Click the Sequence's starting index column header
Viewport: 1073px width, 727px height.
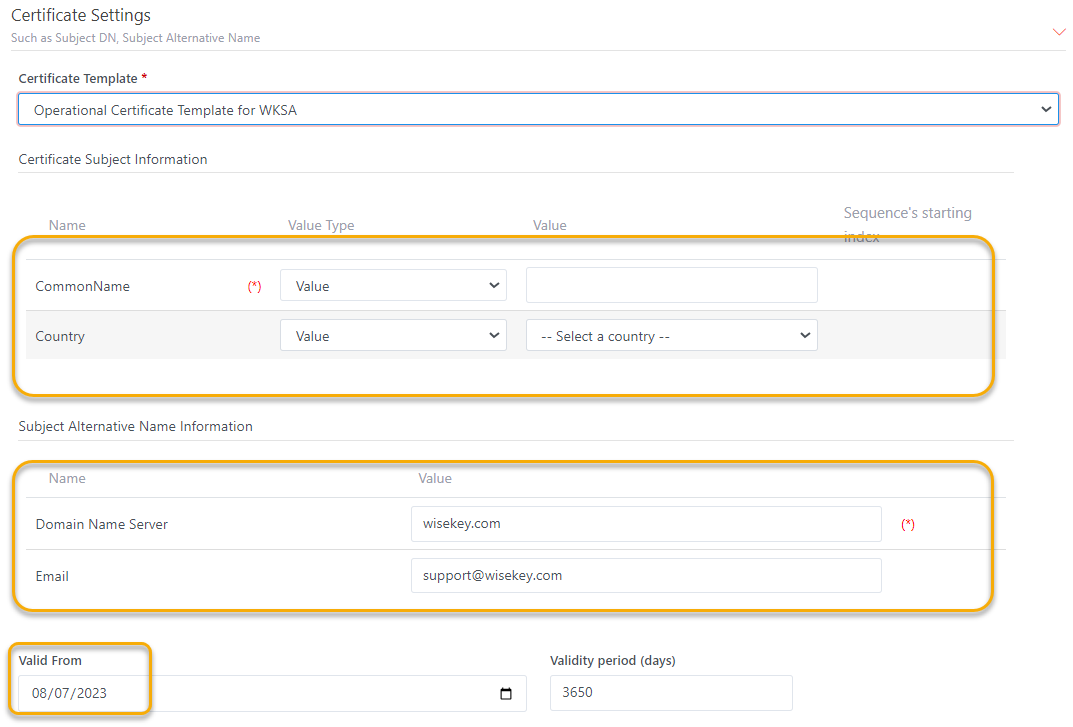point(907,214)
